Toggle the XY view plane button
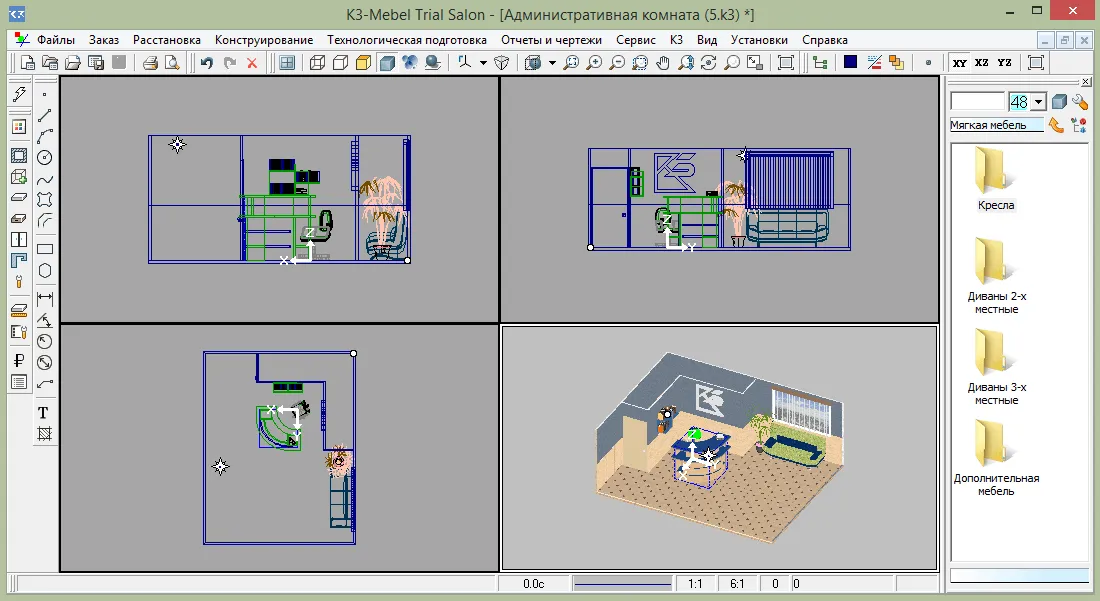Viewport: 1100px width, 601px height. [960, 63]
